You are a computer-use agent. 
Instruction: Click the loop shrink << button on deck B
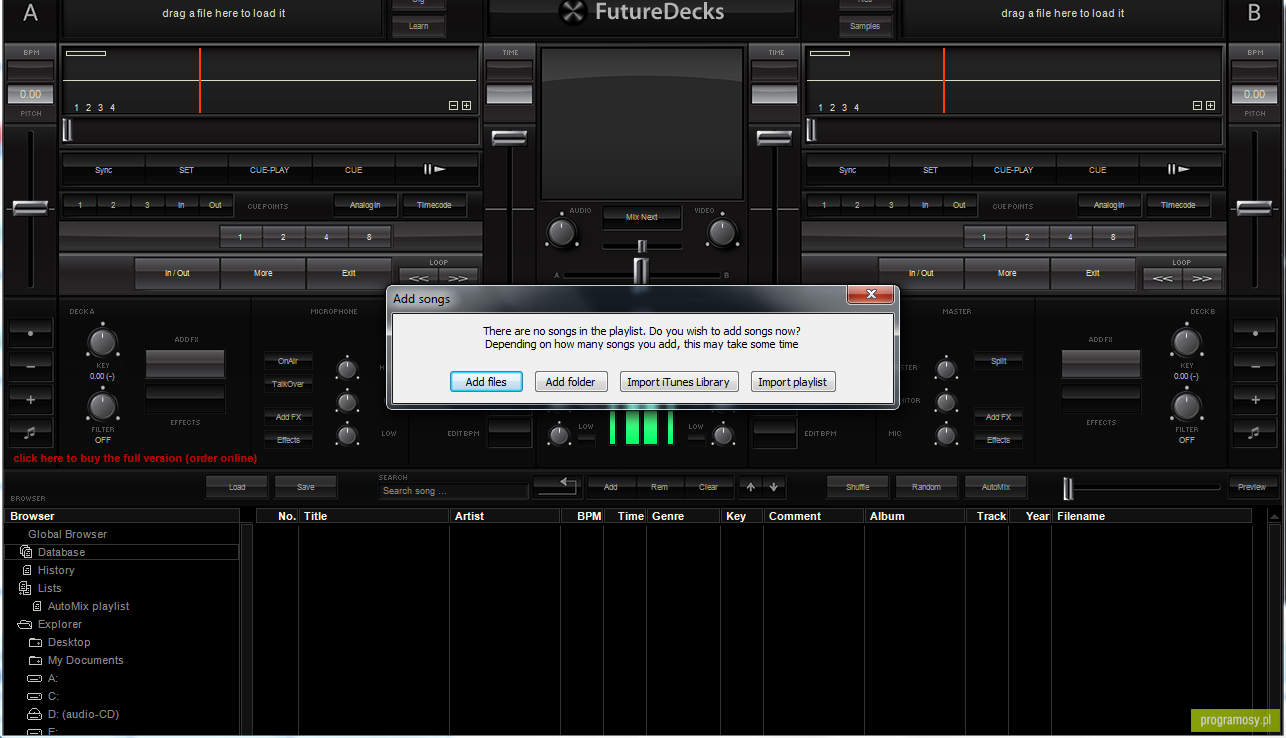[x=1163, y=278]
